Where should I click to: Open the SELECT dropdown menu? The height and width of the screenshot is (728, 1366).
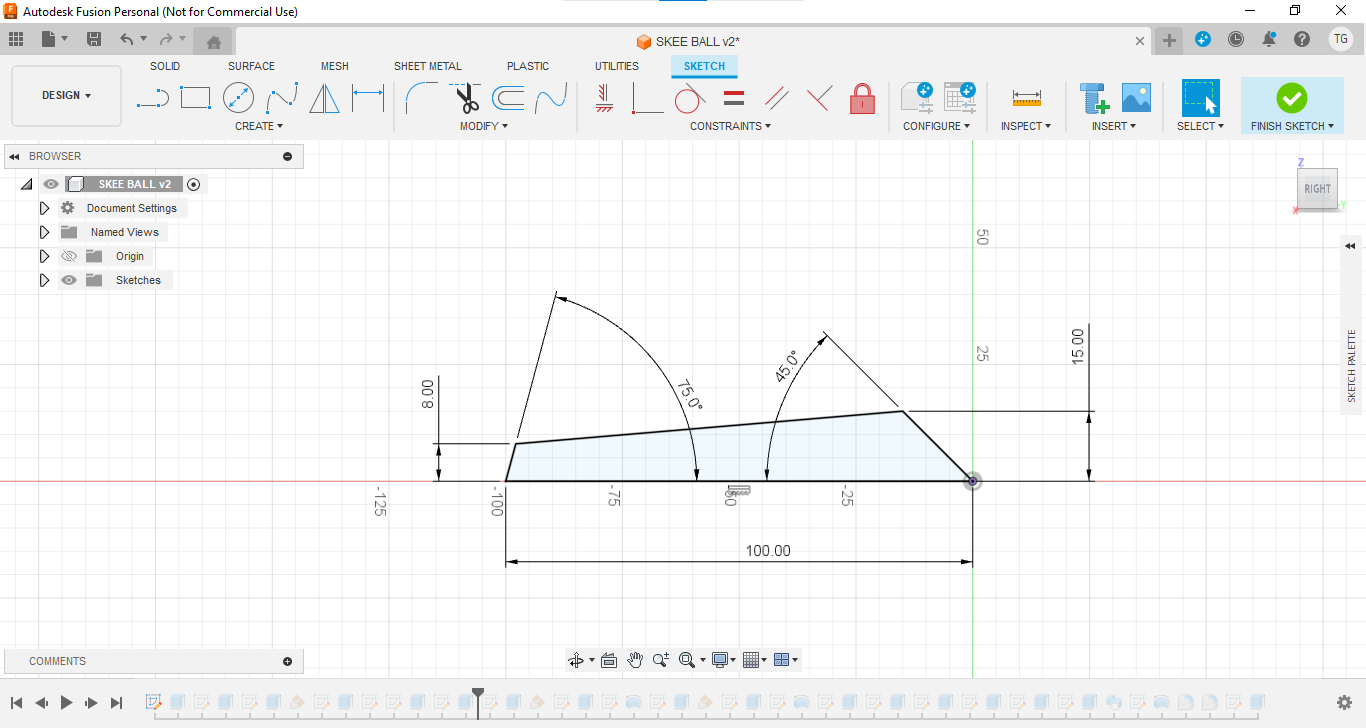coord(1200,126)
